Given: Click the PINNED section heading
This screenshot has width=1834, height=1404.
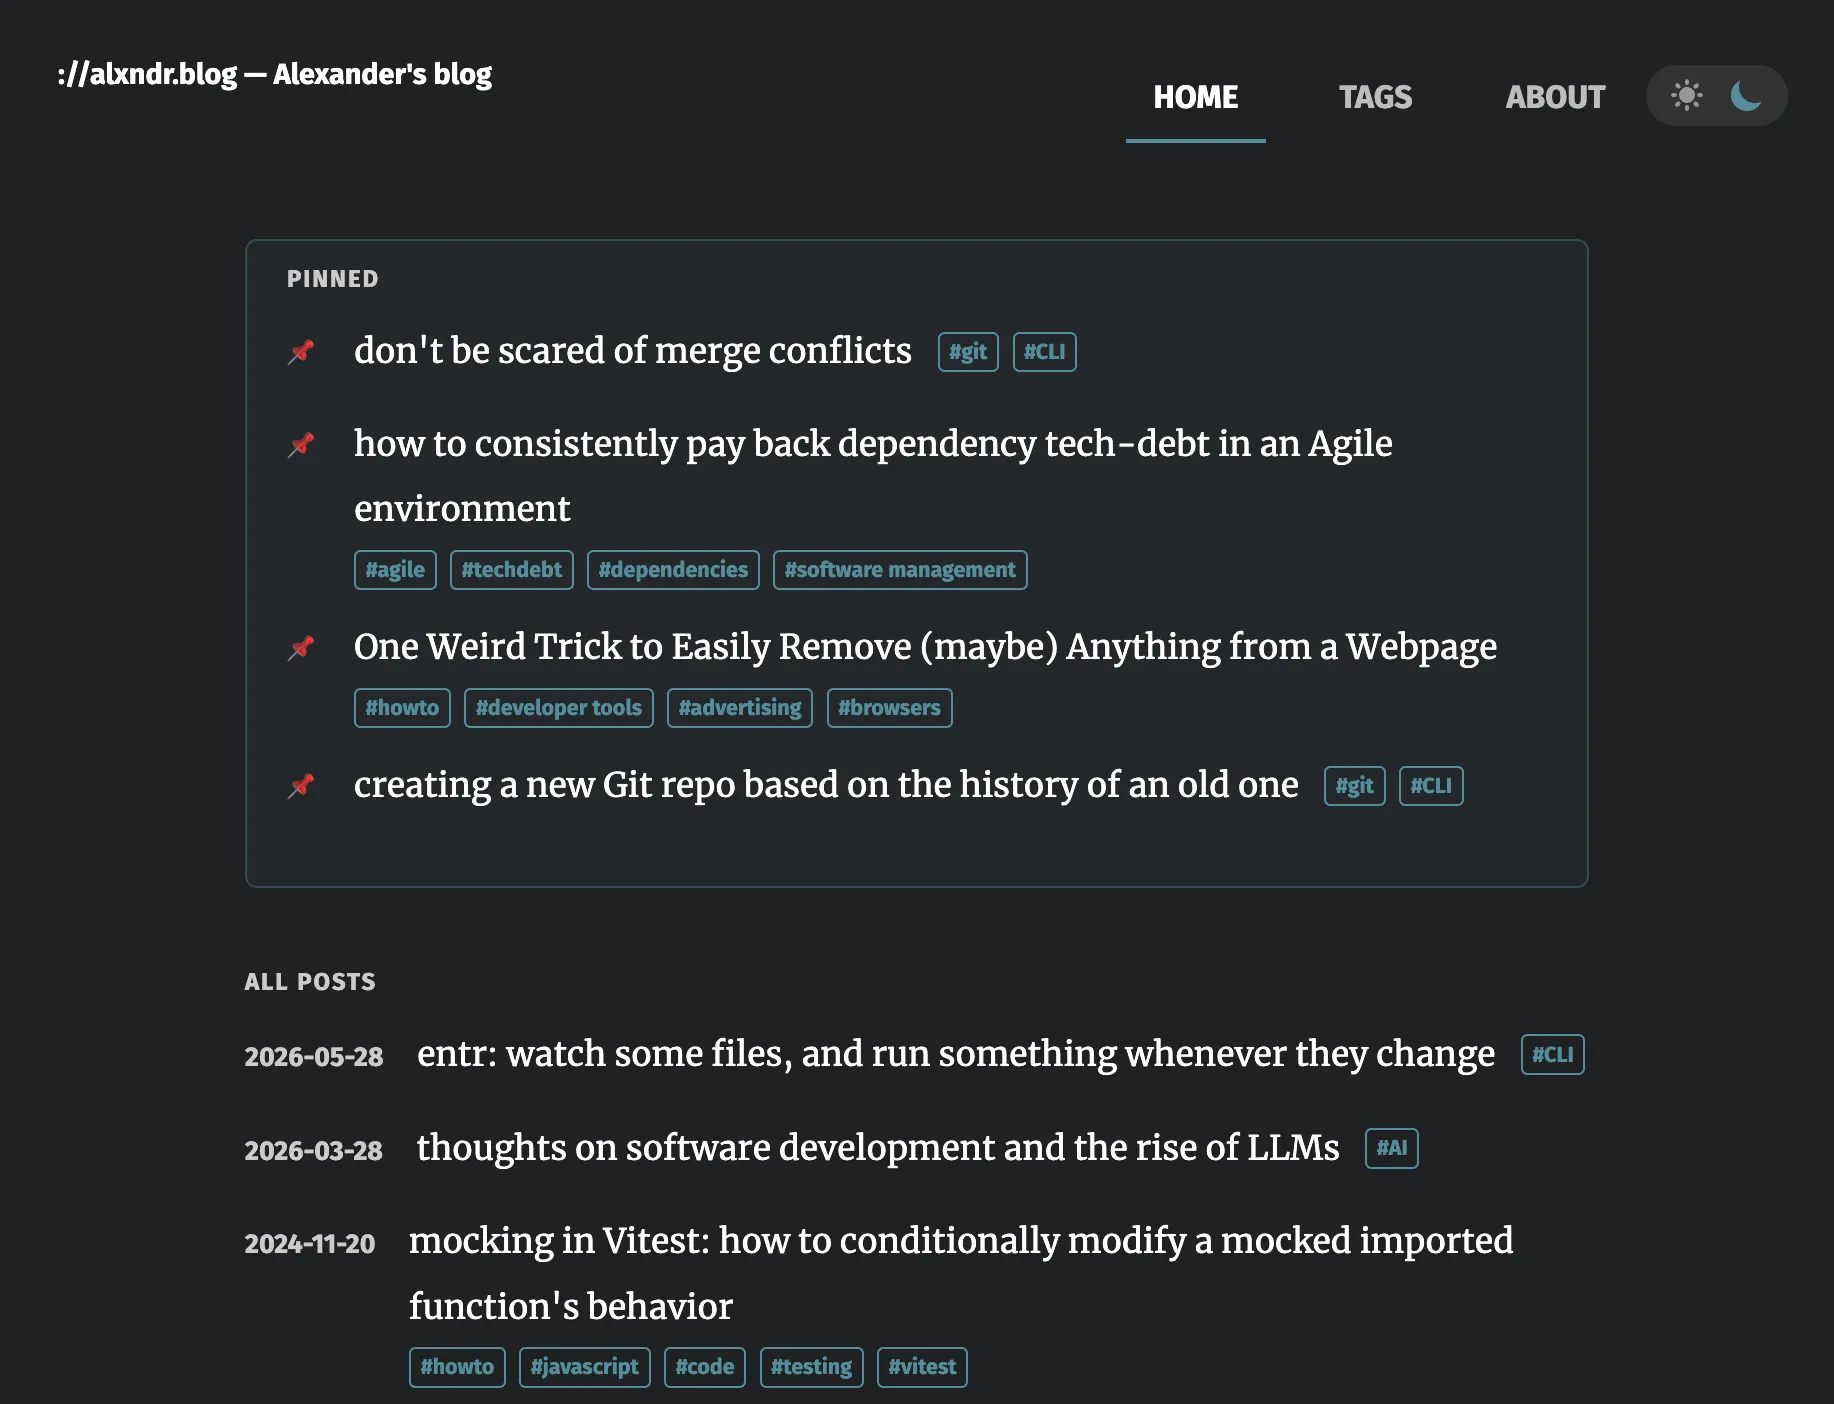Looking at the screenshot, I should pos(333,279).
